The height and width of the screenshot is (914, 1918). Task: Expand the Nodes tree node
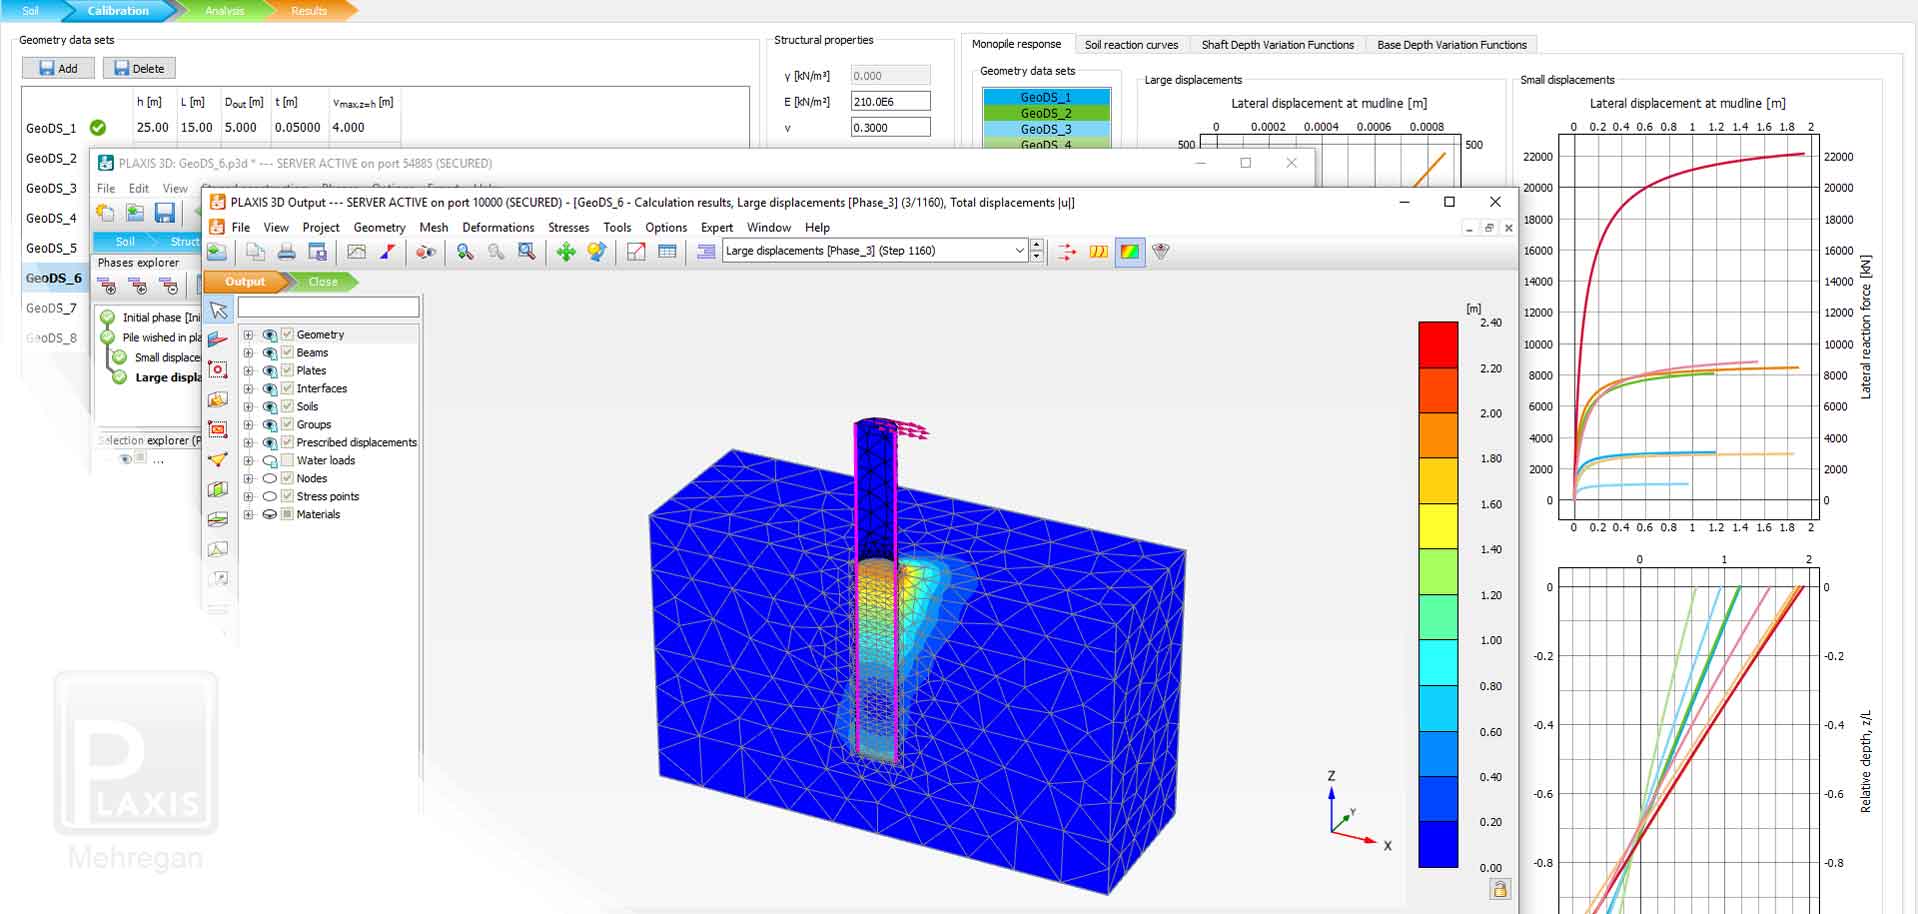[x=248, y=478]
